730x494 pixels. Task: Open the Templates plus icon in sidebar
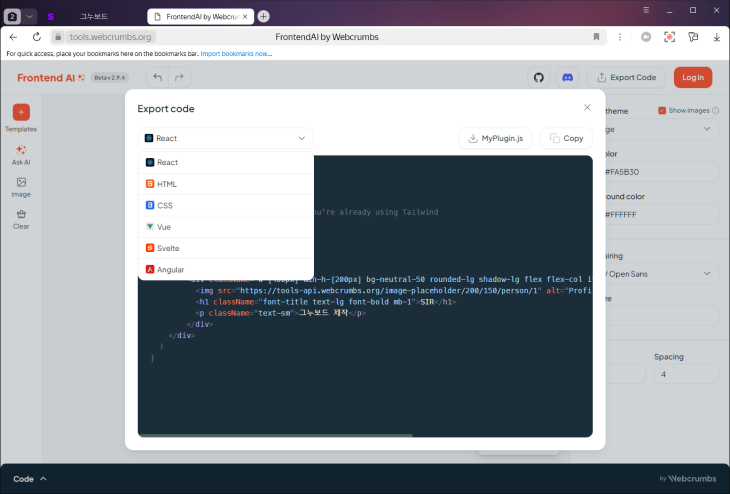[21, 112]
